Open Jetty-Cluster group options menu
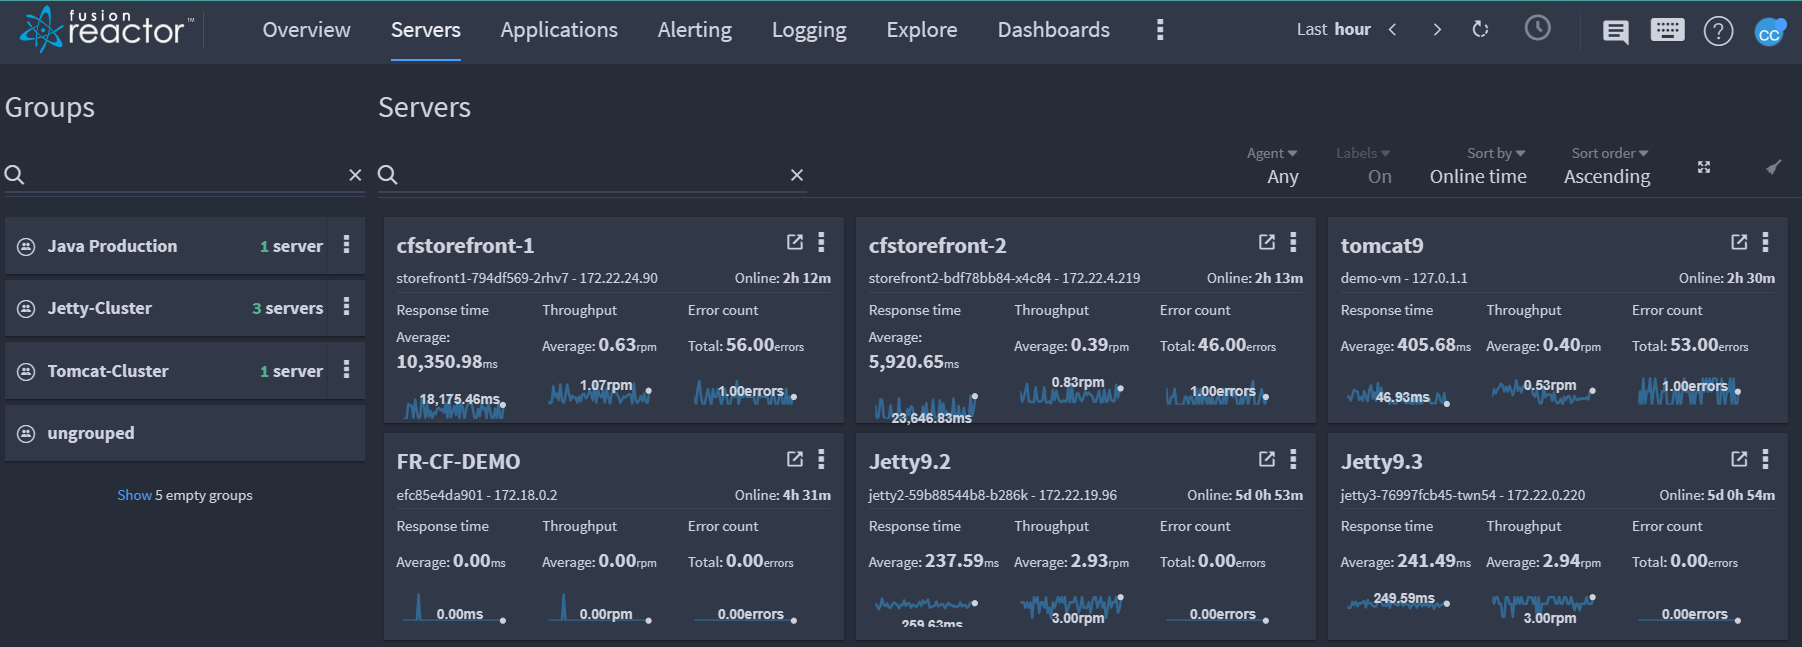This screenshot has width=1802, height=647. 347,306
